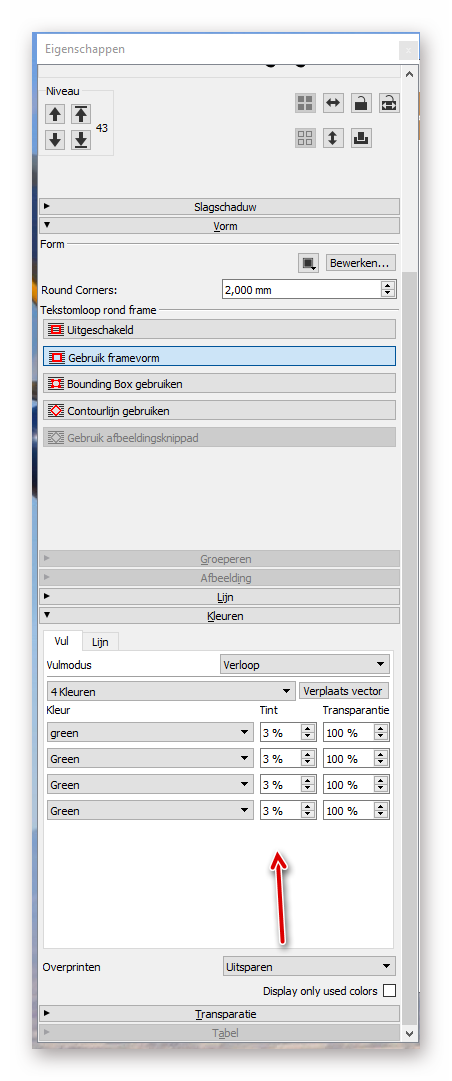The image size is (452, 1081).
Task: Open the Vulmodus Verloop dropdown
Action: point(305,665)
